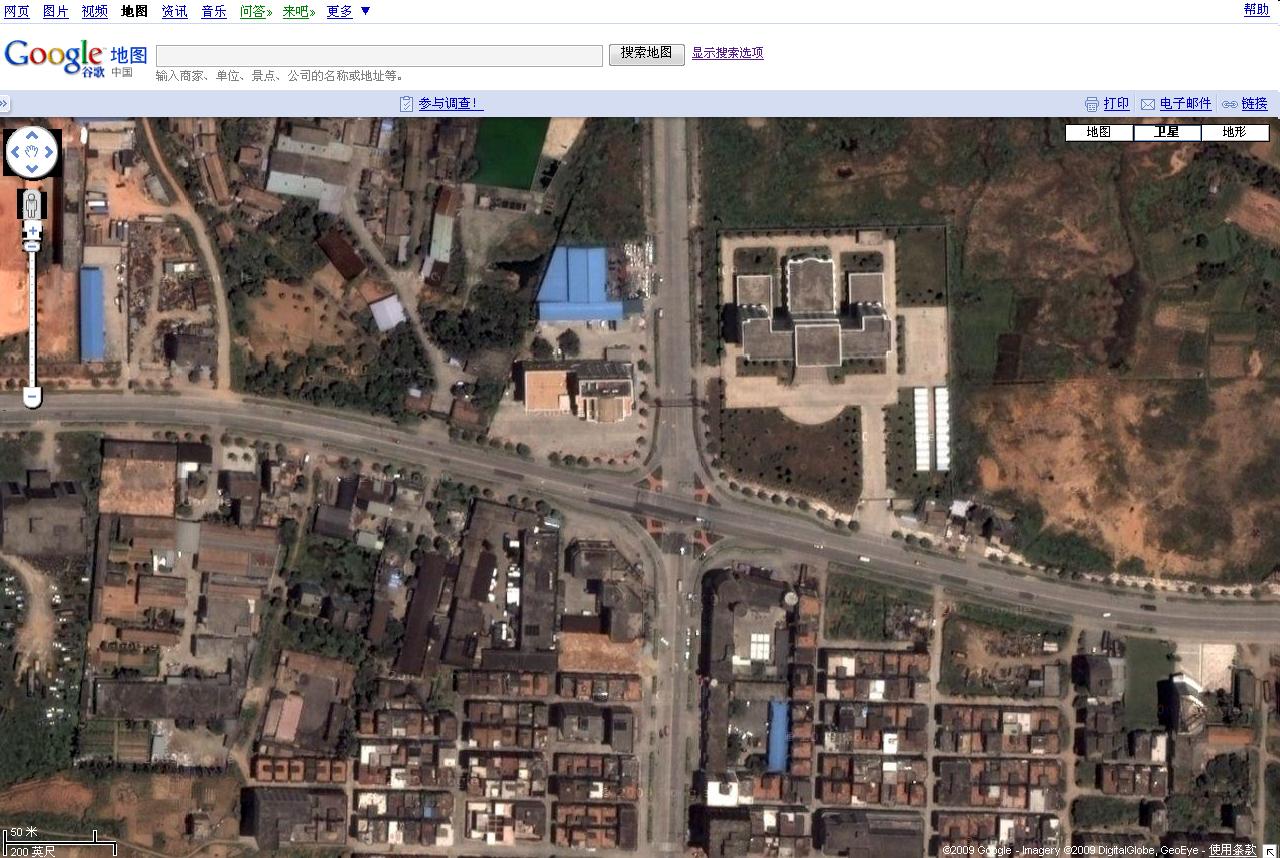The width and height of the screenshot is (1280, 858).
Task: Switch map view to 卫星 satellite mode
Action: tap(1167, 132)
